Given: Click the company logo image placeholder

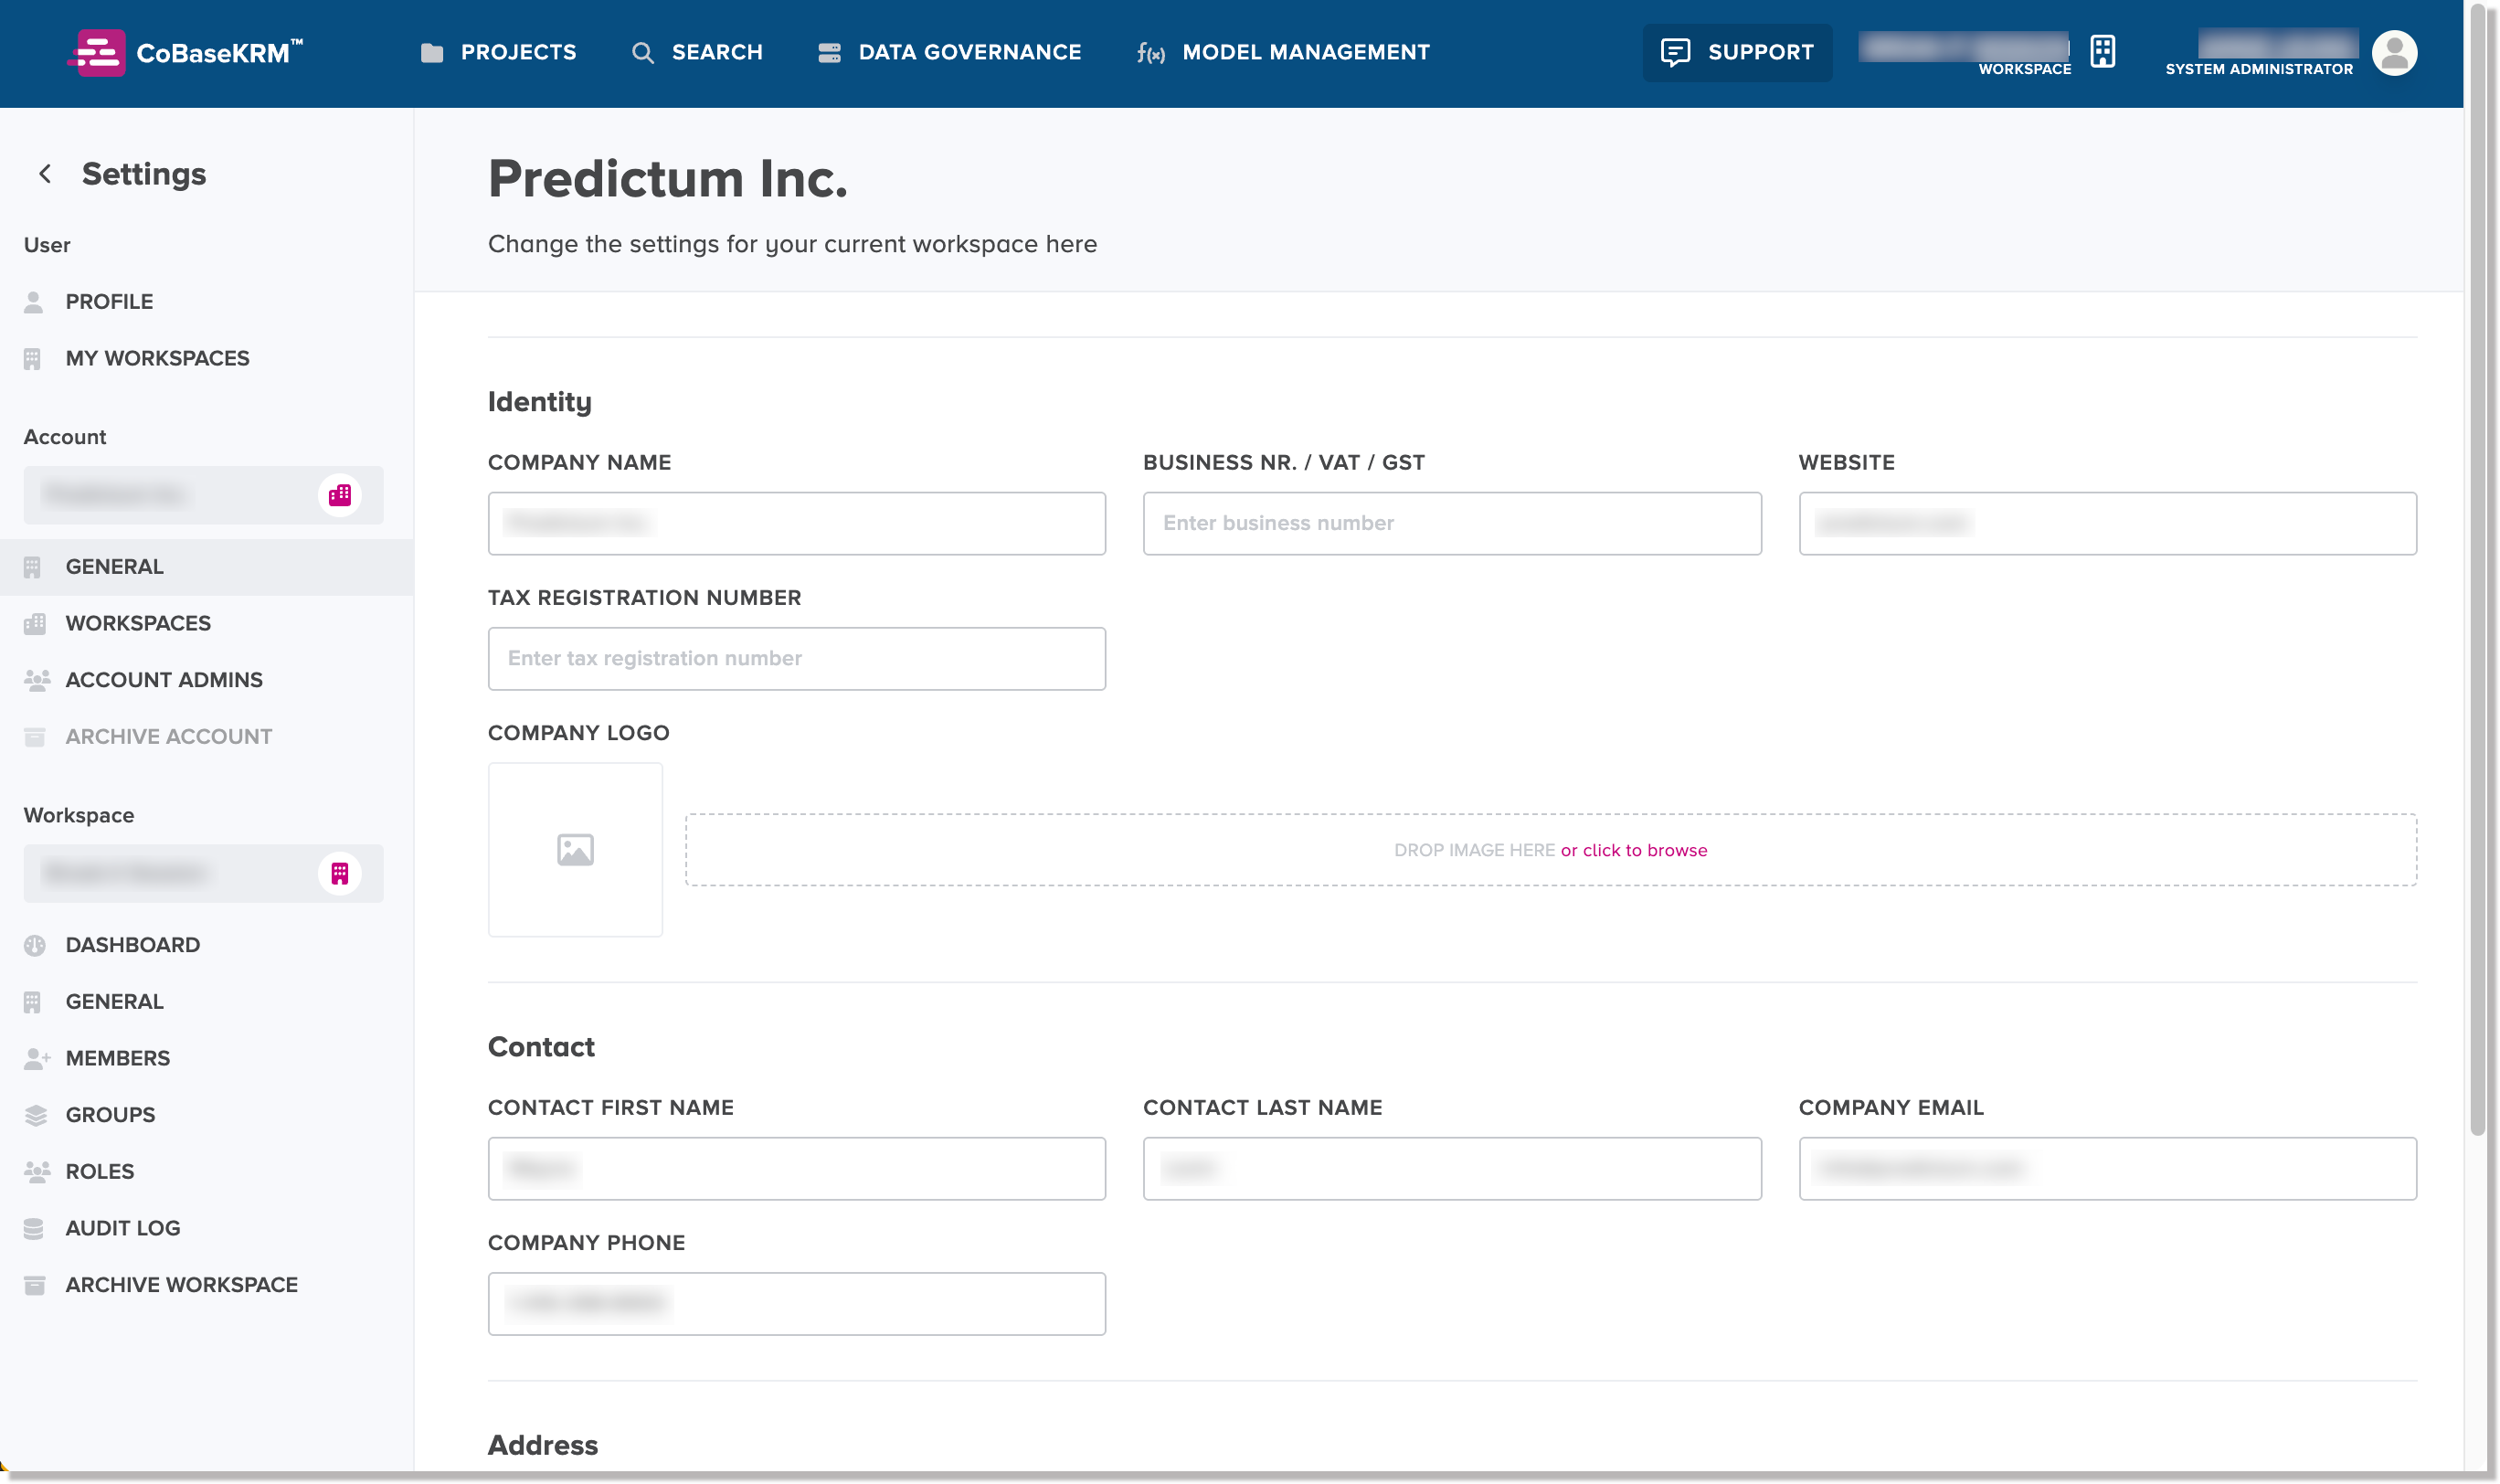Looking at the screenshot, I should tap(575, 850).
